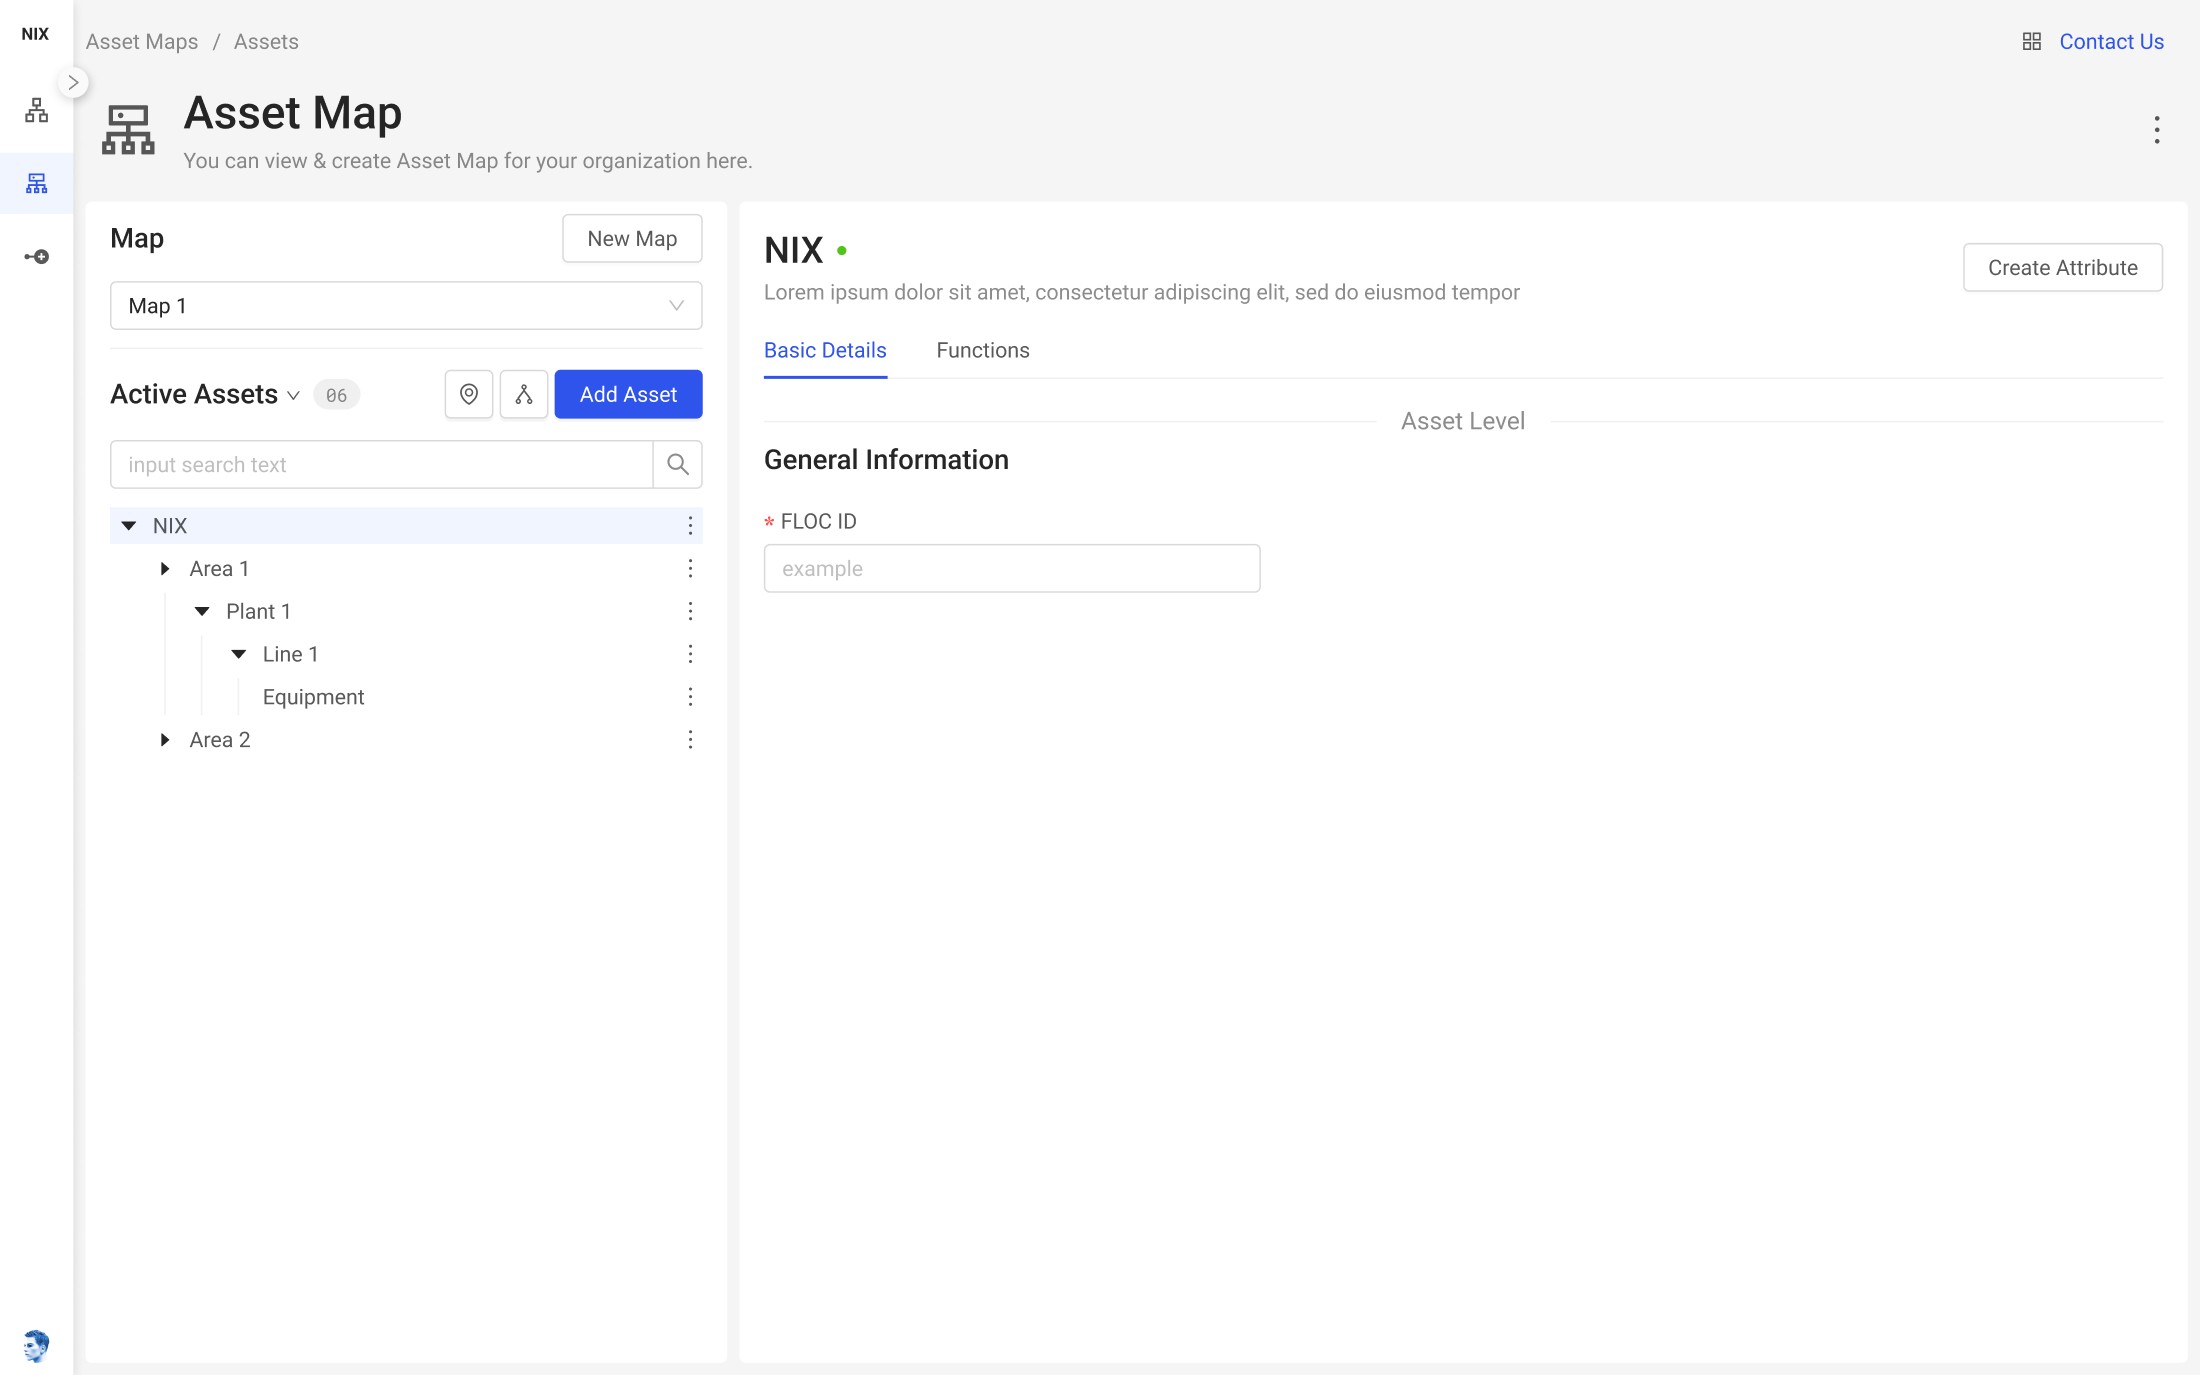Open the Map 1 dropdown
2200x1375 pixels.
coord(406,306)
